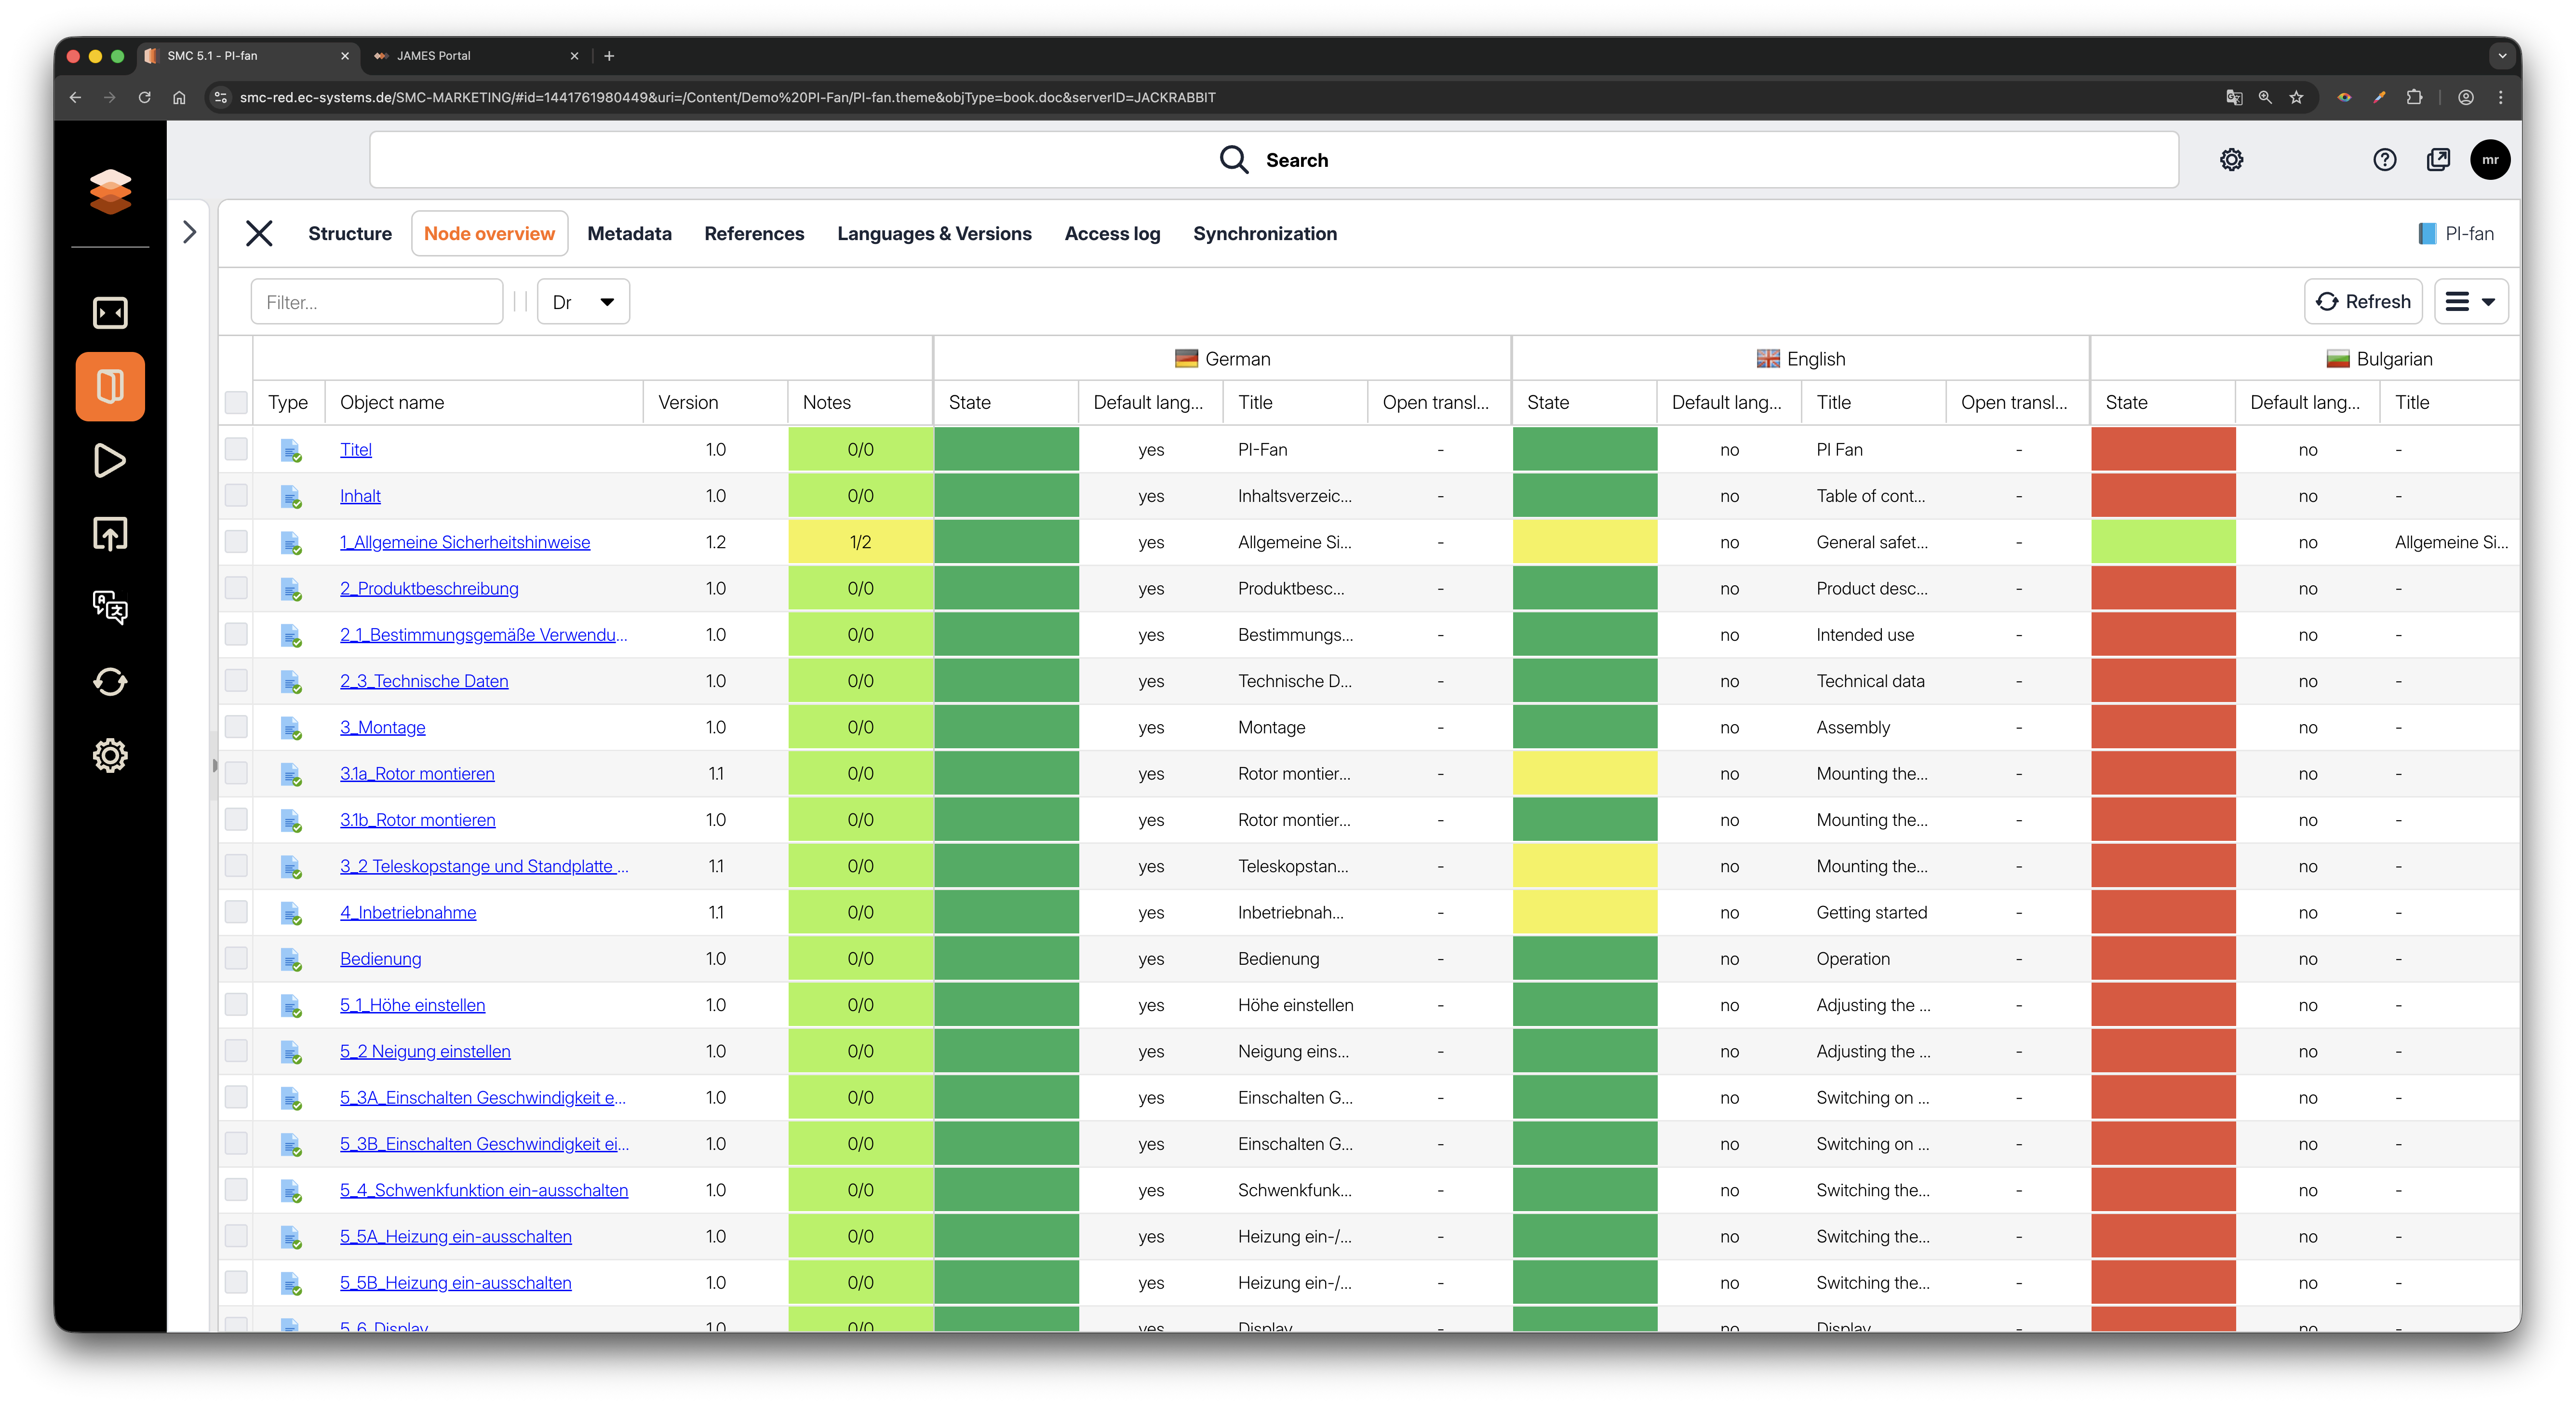
Task: Click the X icon beside Structure
Action: pos(259,234)
